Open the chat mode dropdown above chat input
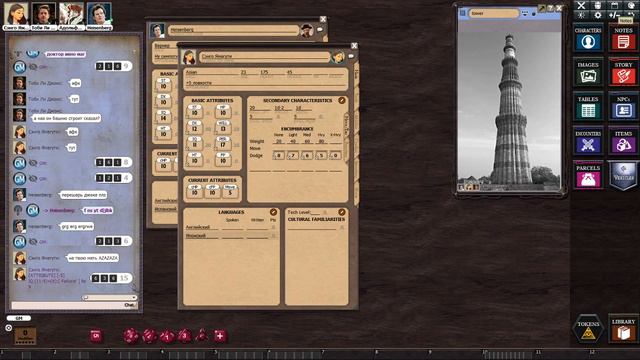640x360 pixels. pos(109,298)
